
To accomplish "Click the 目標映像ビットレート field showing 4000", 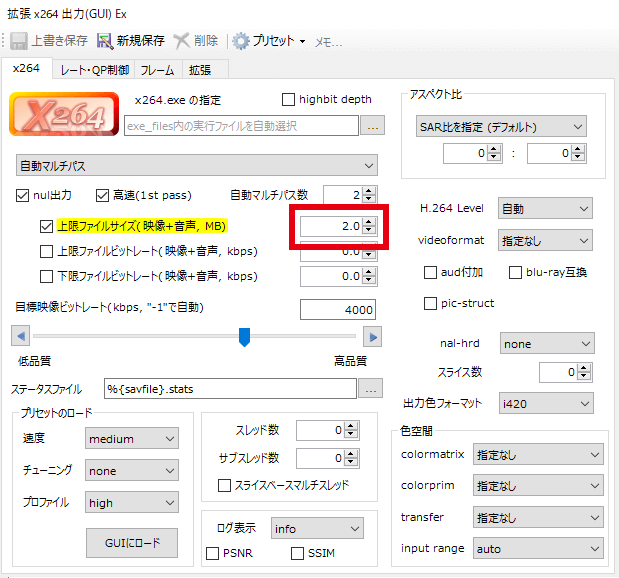I will (x=337, y=309).
